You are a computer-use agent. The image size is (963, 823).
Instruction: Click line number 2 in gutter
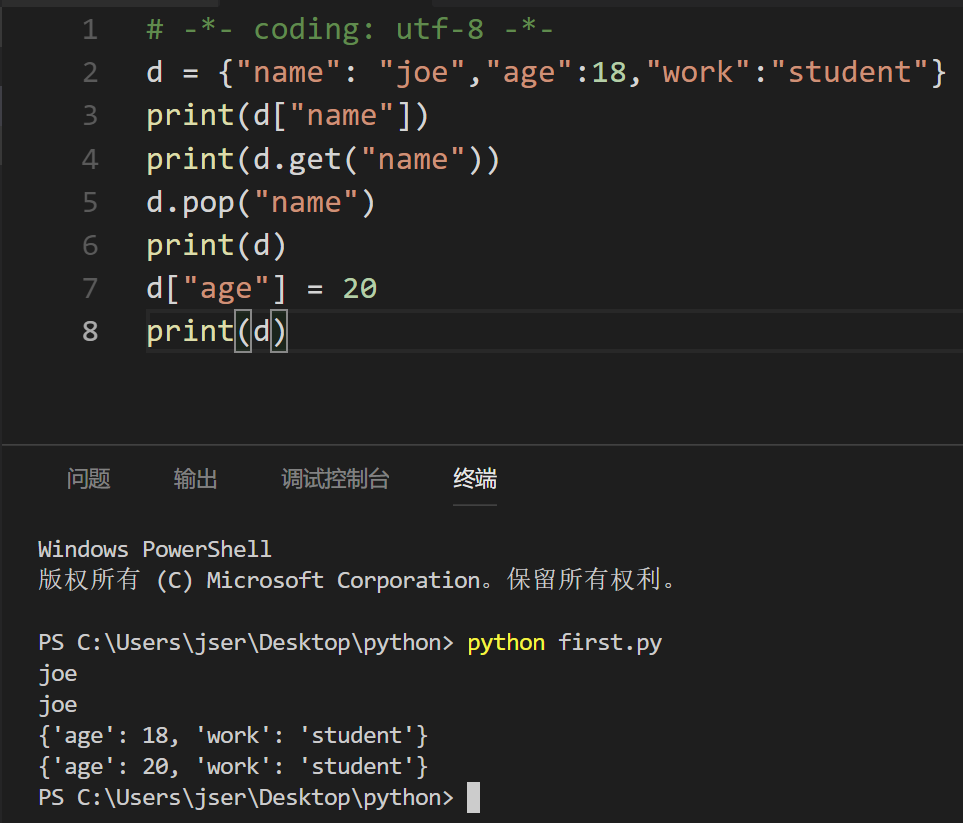pyautogui.click(x=90, y=72)
